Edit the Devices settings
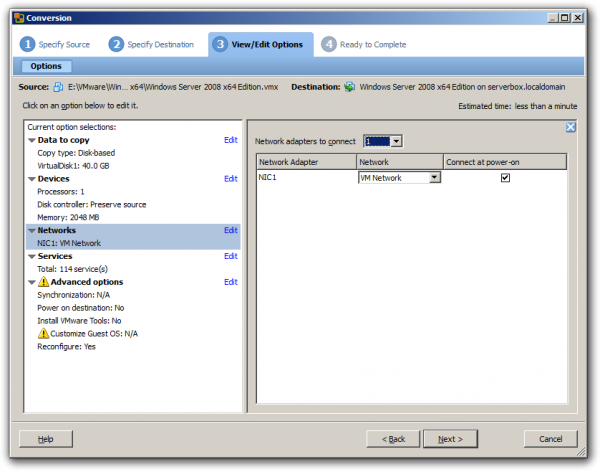 (231, 179)
